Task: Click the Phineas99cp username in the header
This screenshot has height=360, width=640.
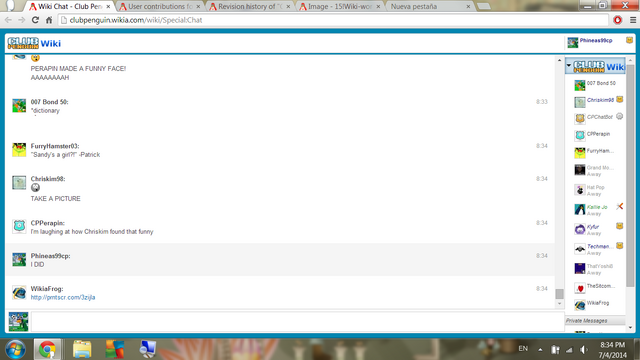Action: pyautogui.click(x=596, y=40)
